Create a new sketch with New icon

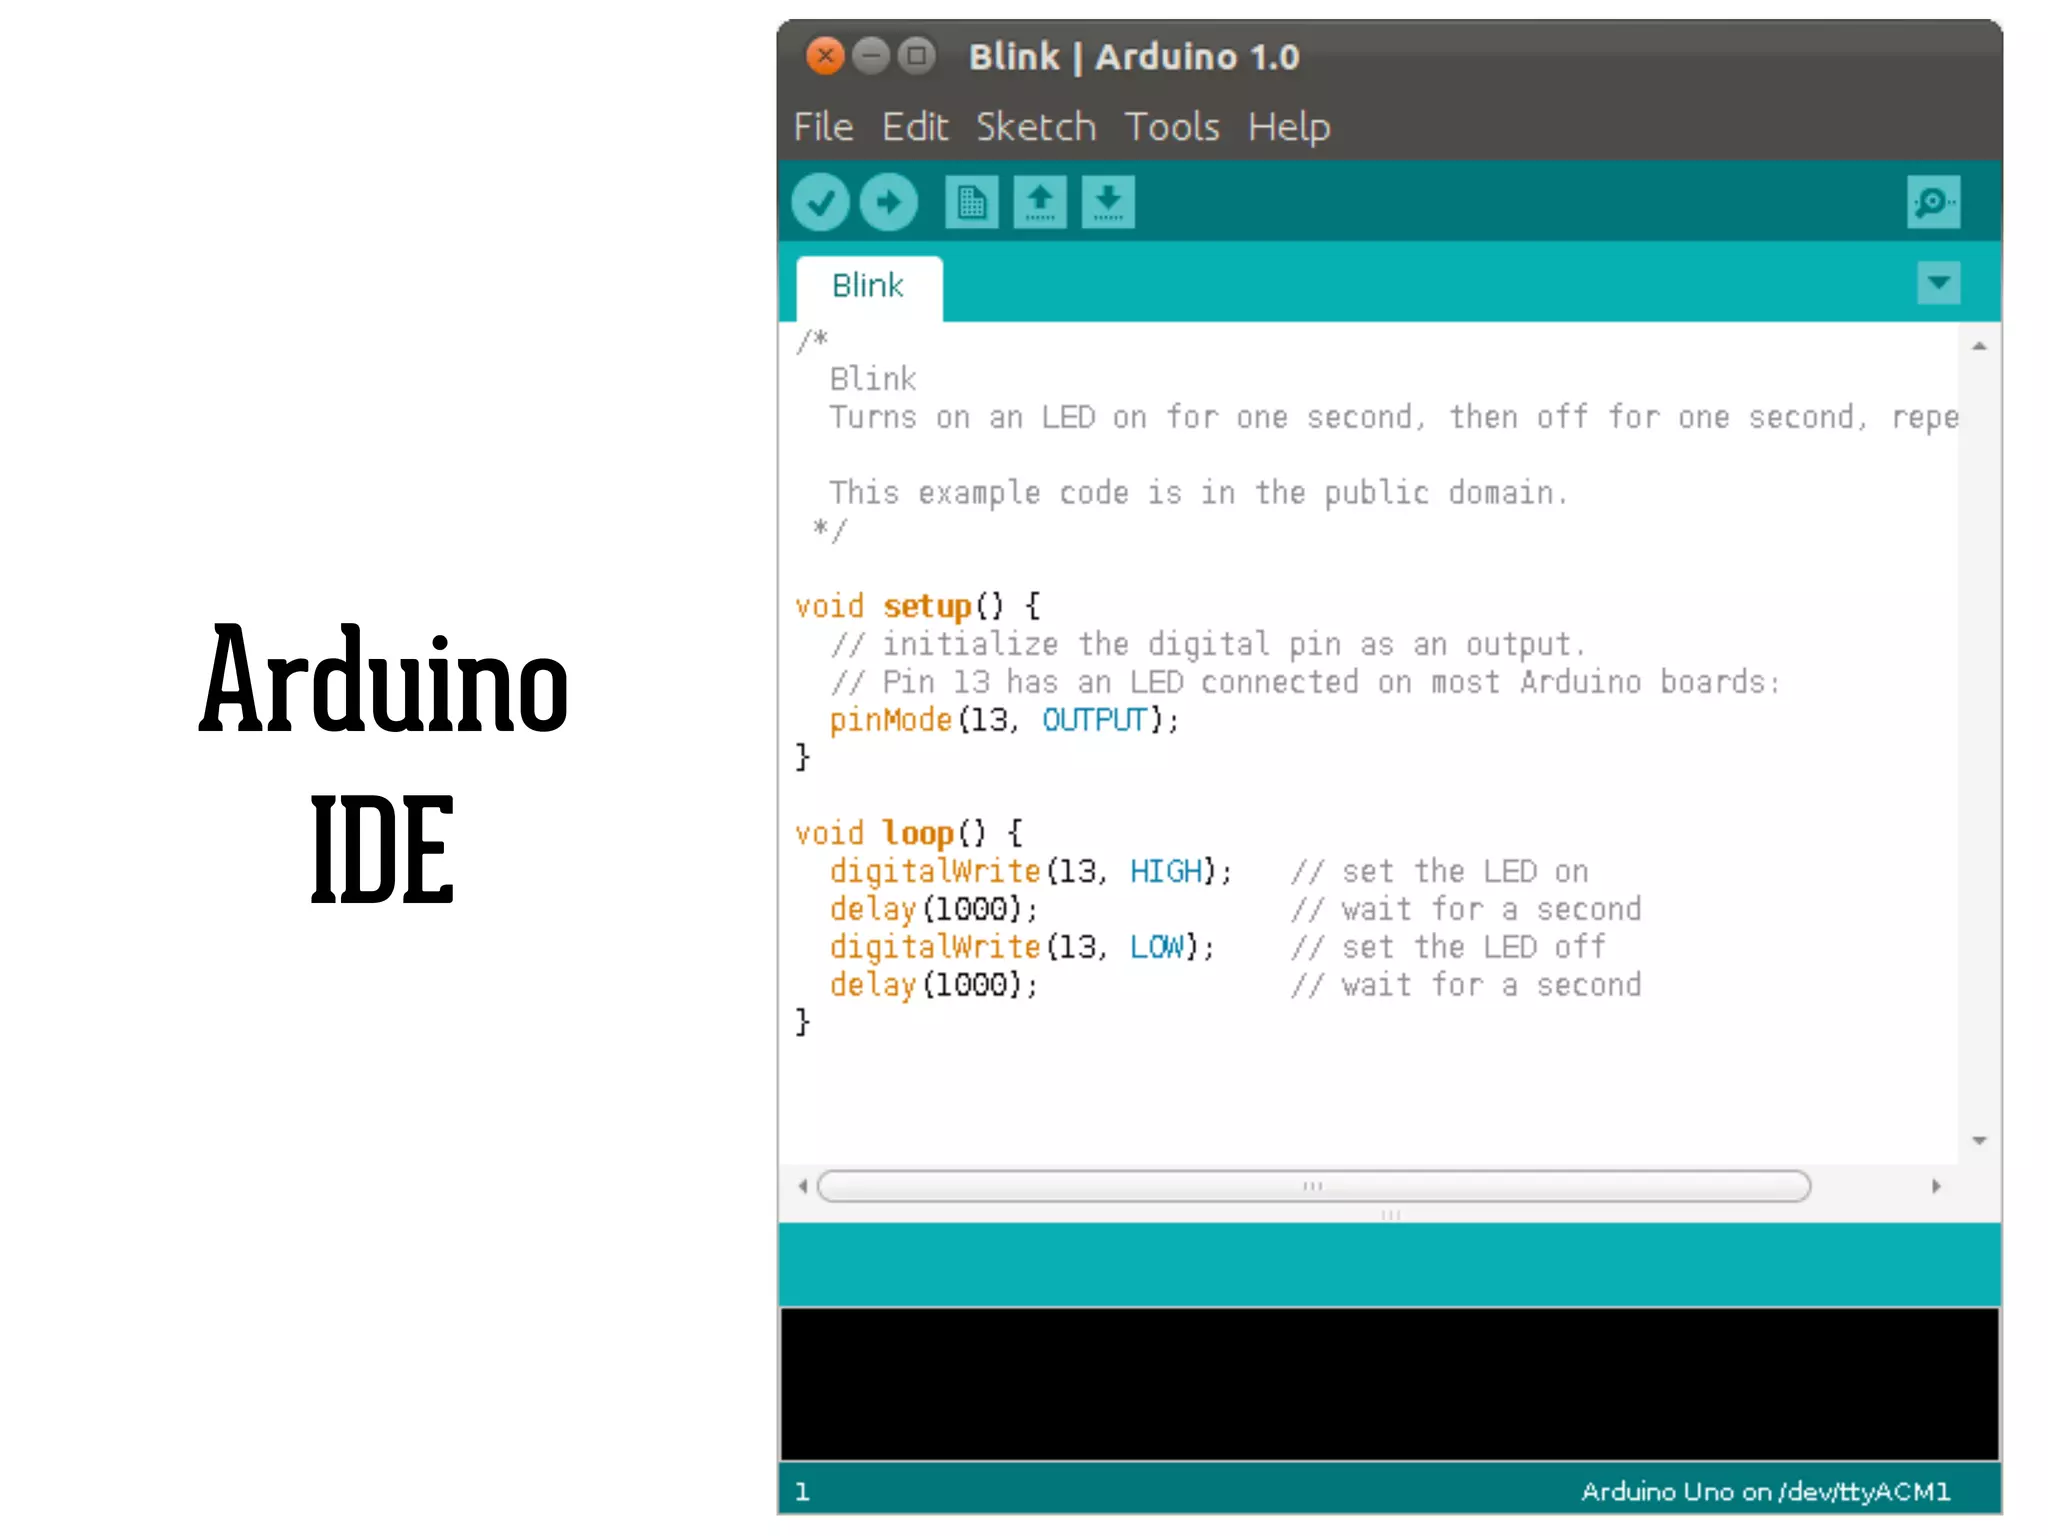click(971, 203)
